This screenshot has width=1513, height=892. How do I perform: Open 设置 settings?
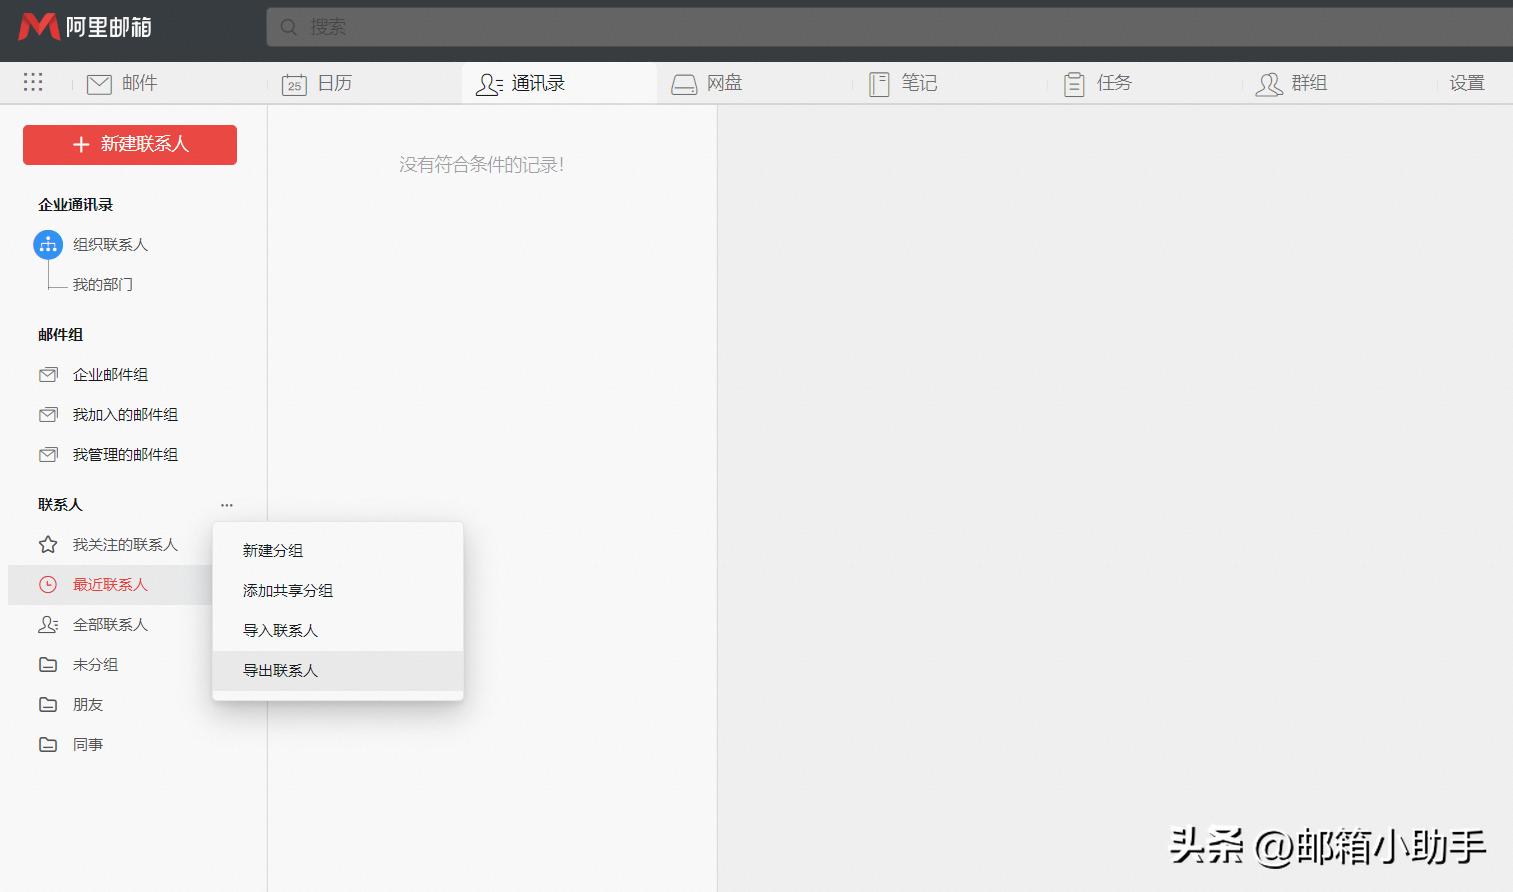(x=1466, y=83)
